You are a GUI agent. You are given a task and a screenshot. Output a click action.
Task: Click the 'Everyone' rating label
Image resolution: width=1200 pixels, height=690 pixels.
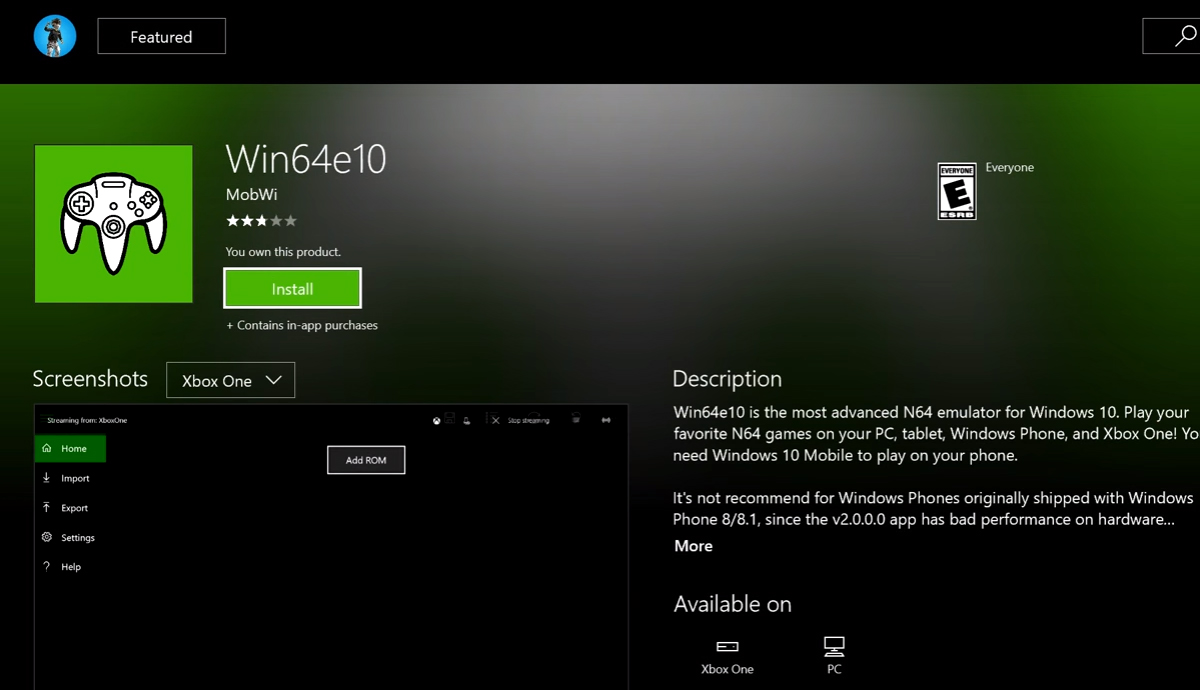(x=1010, y=167)
